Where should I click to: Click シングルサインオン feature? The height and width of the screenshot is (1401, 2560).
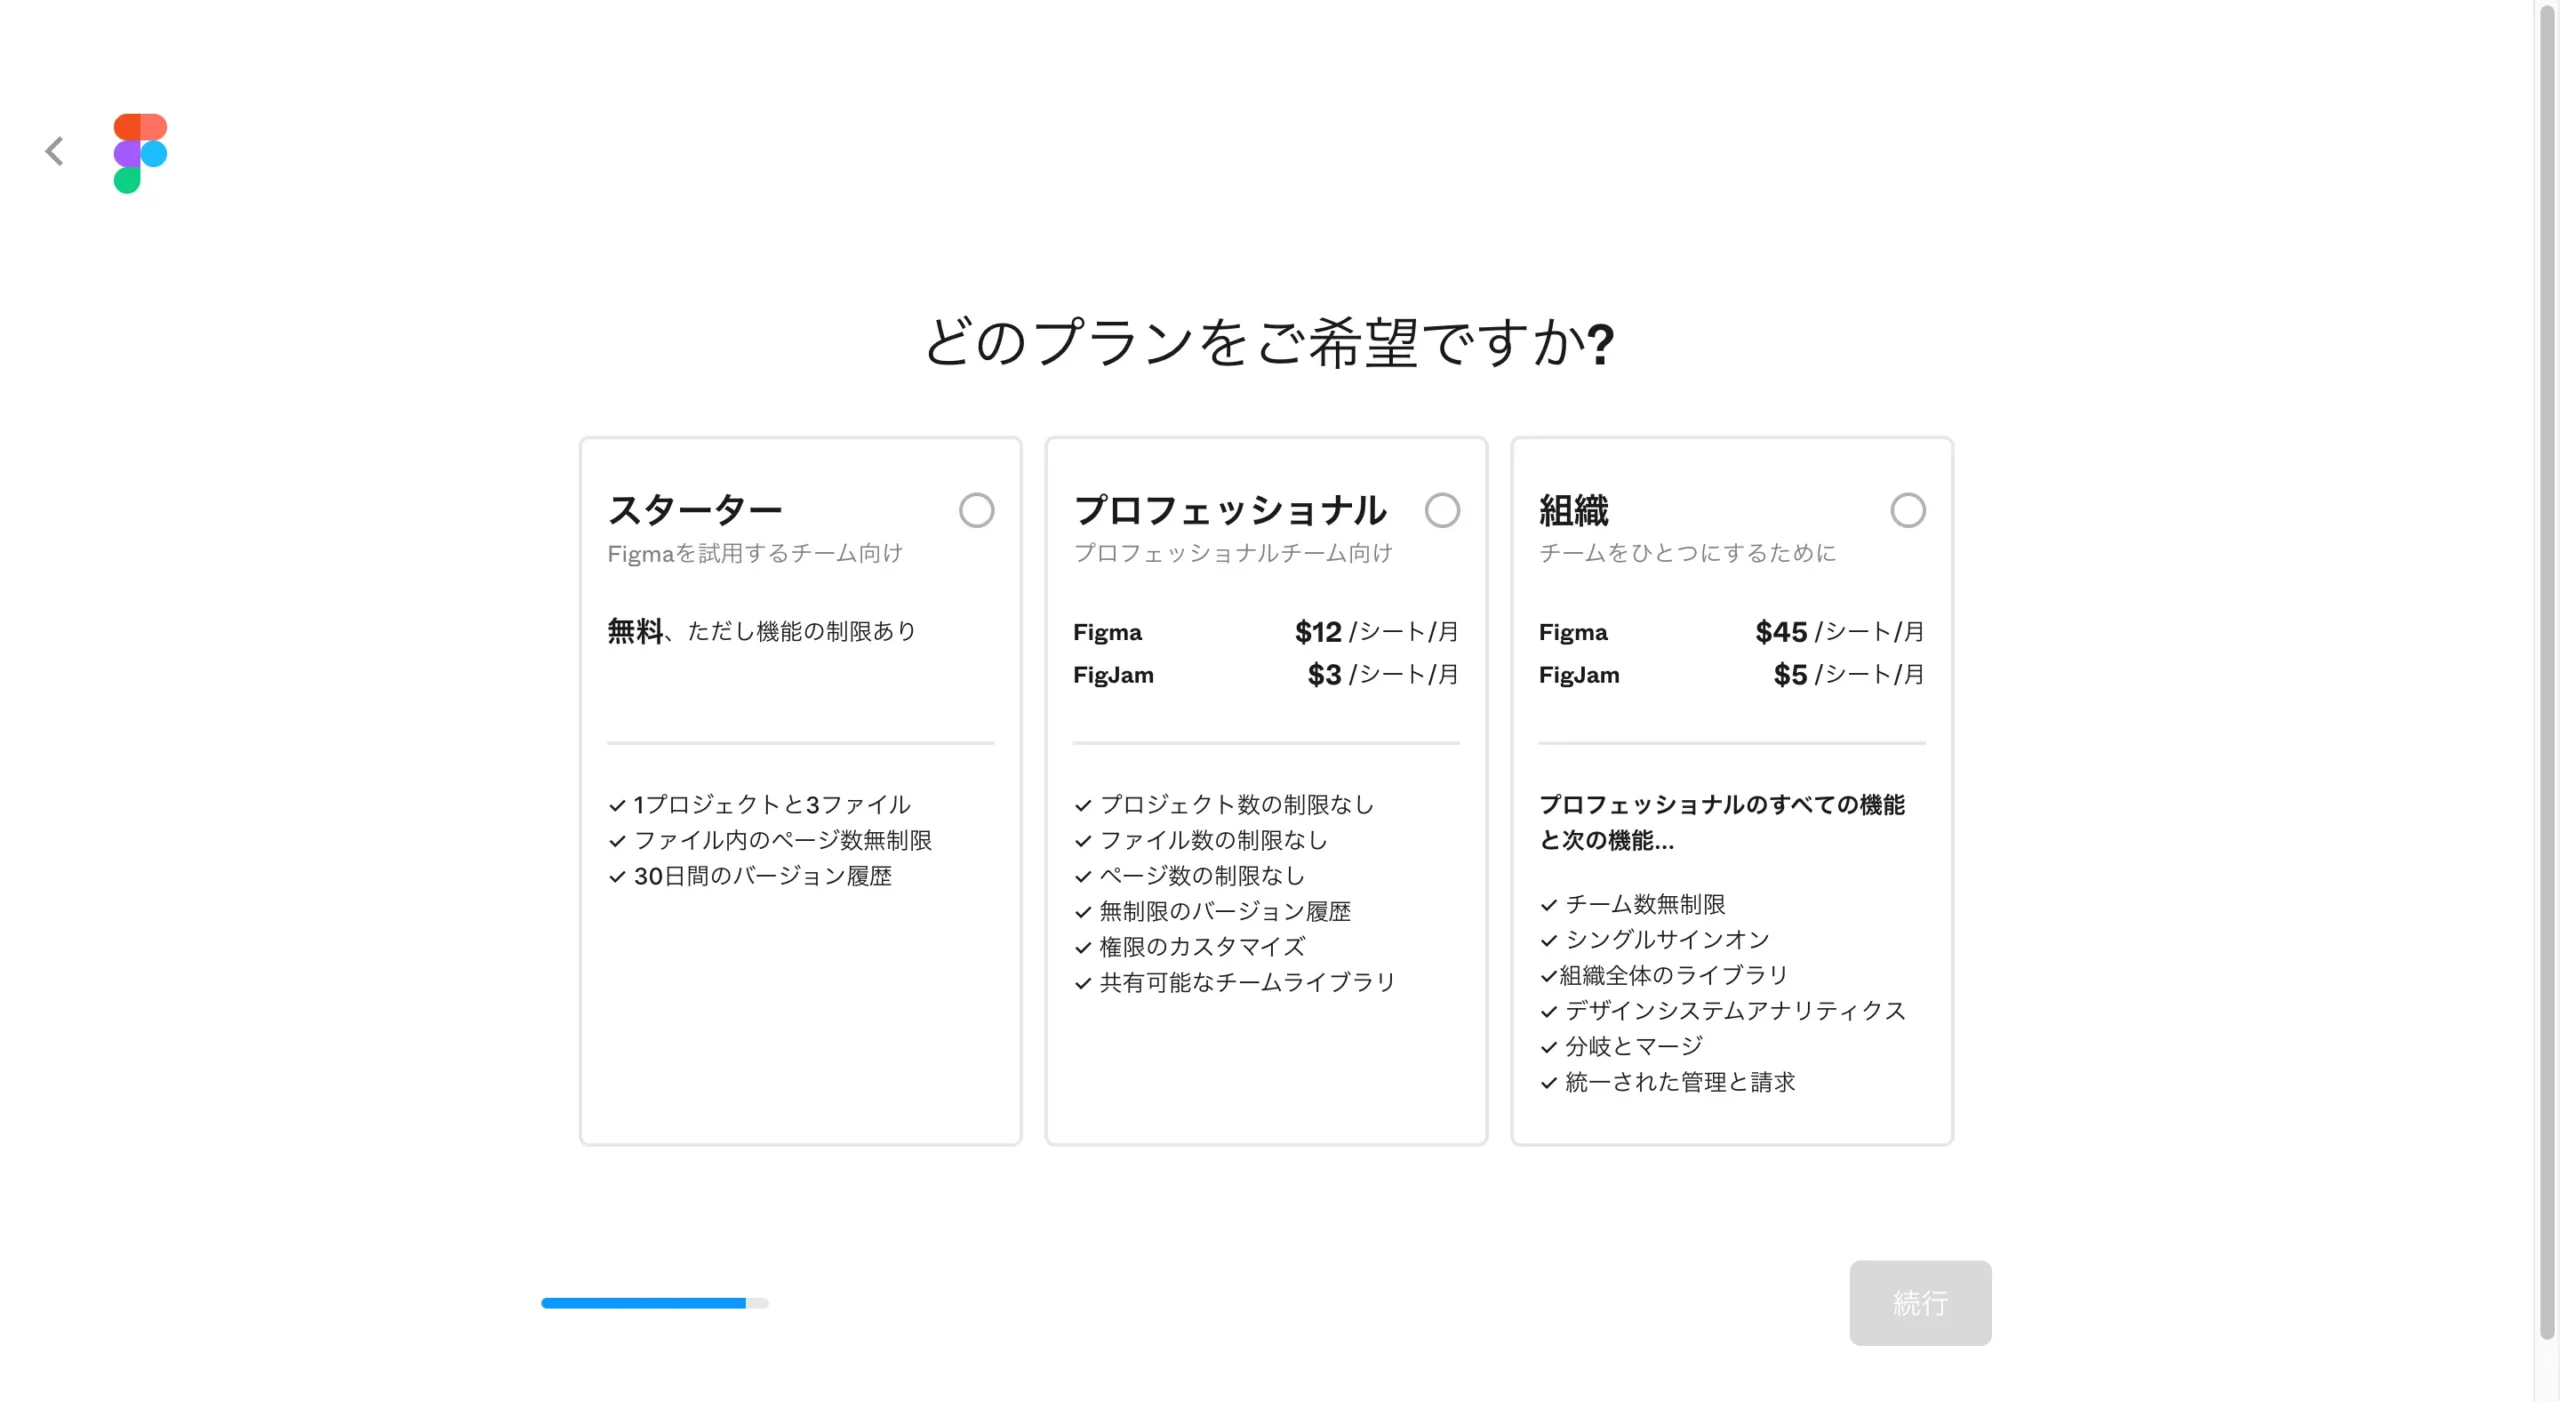click(x=1668, y=940)
